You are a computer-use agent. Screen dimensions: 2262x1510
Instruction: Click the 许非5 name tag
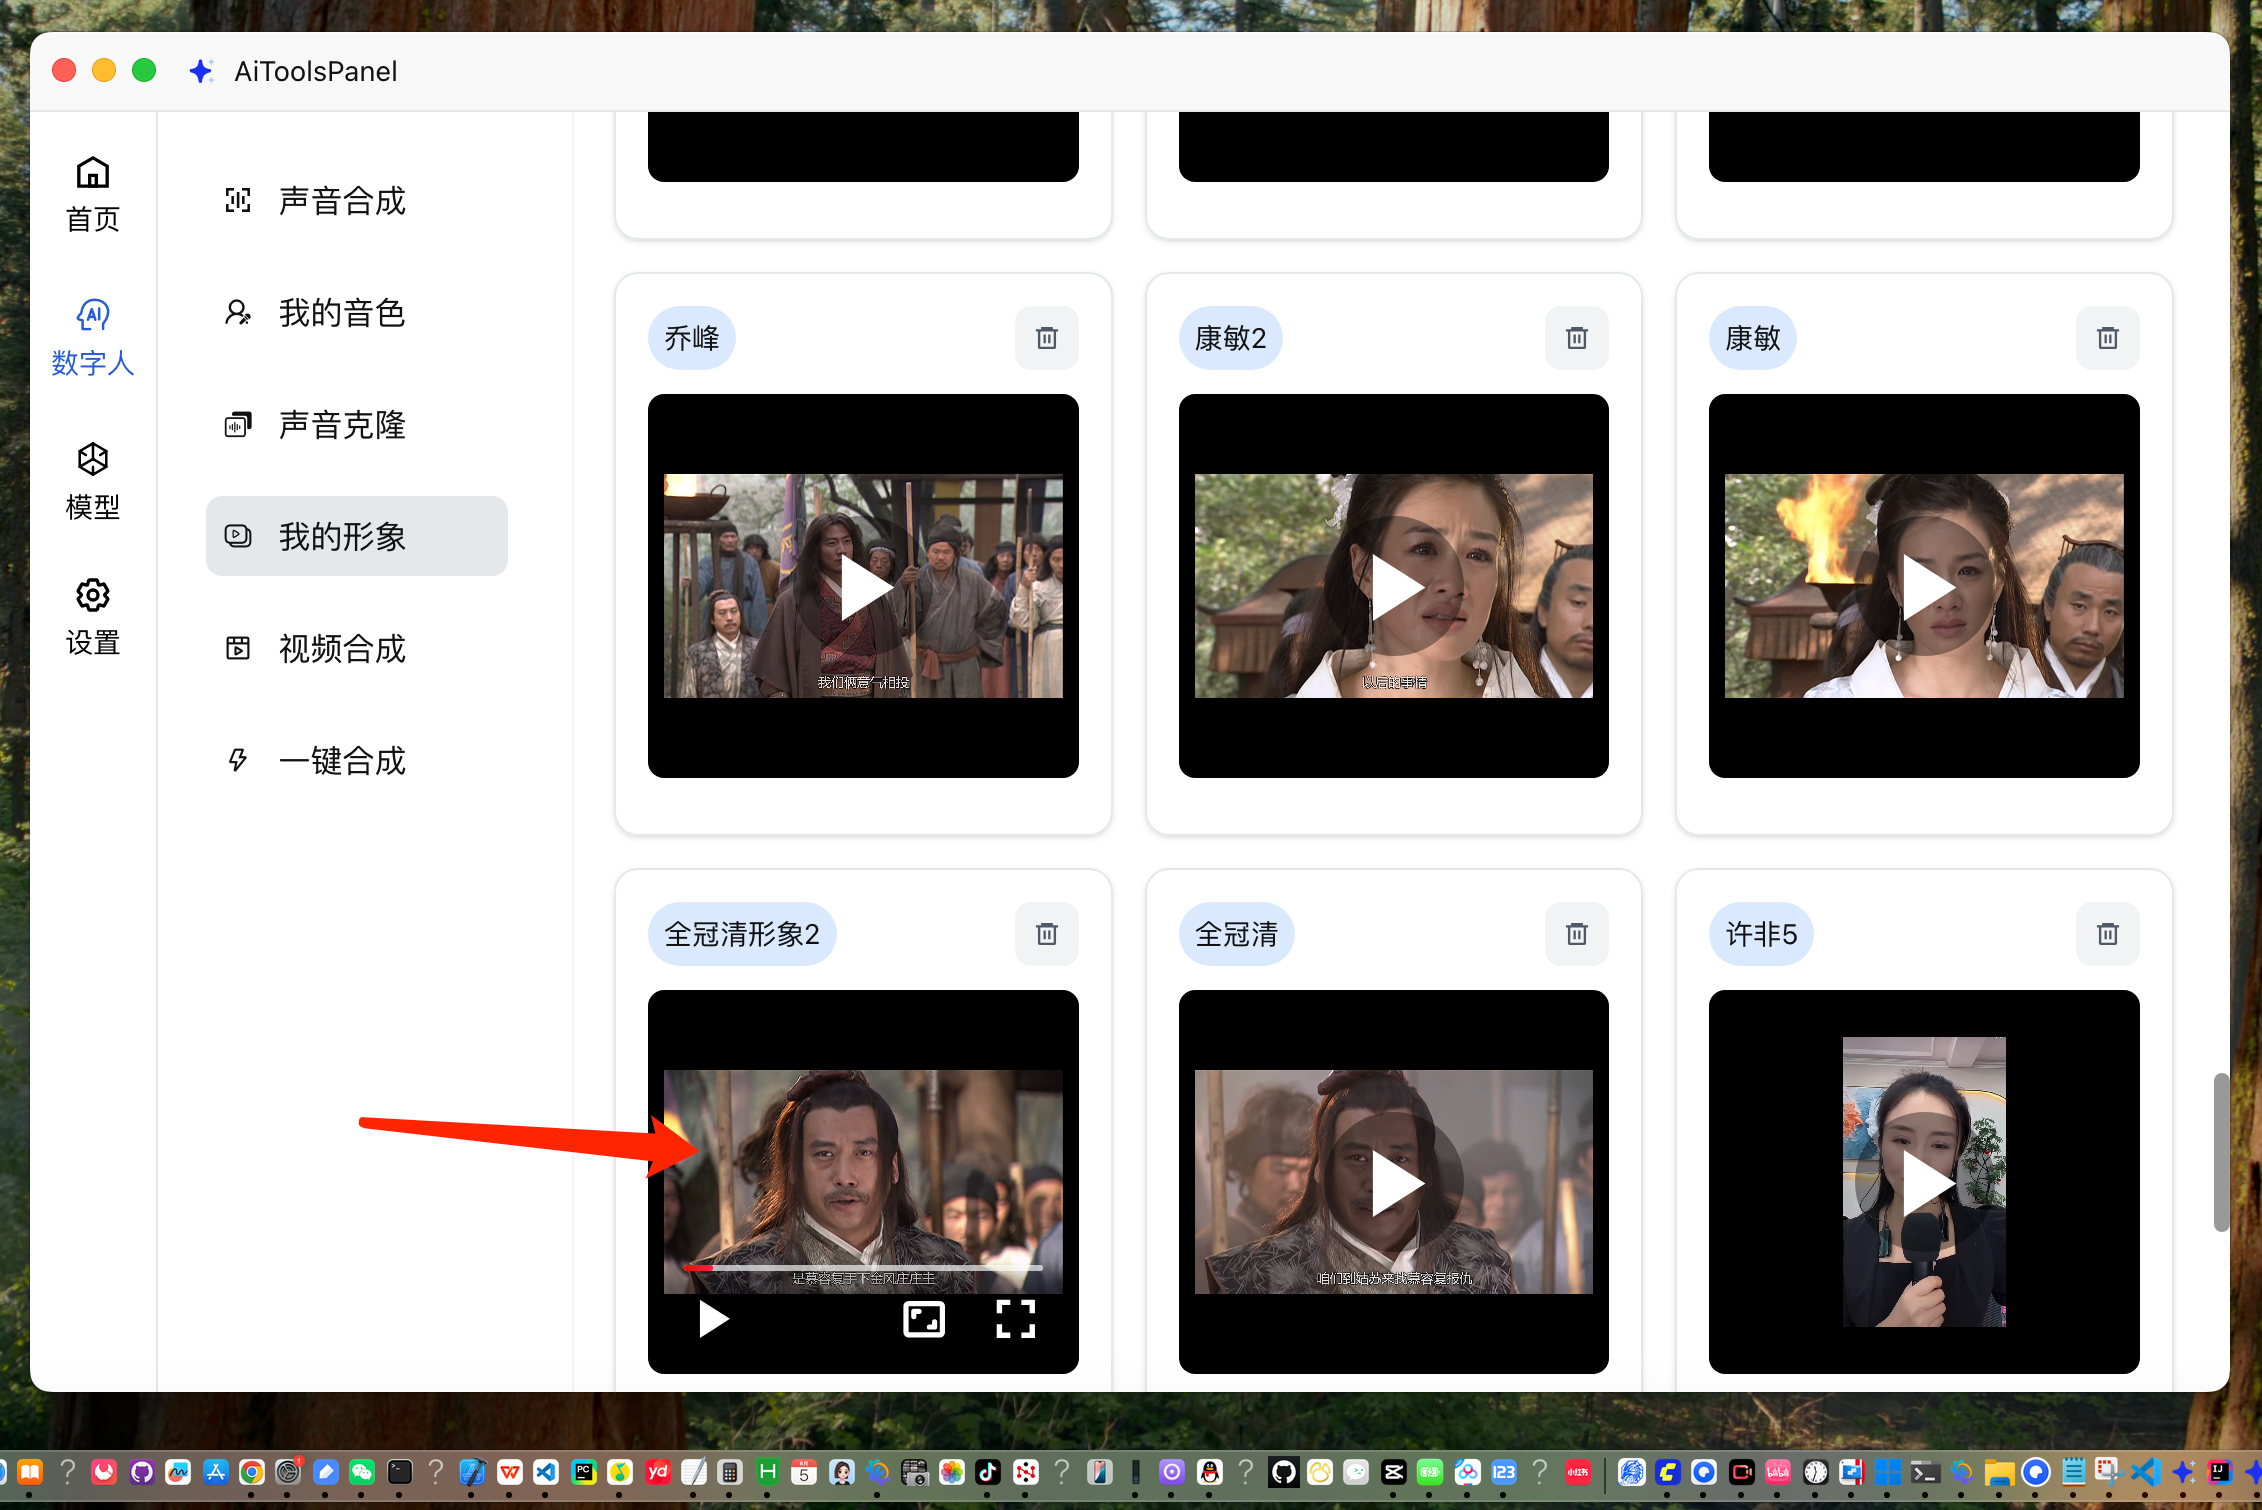coord(1762,934)
